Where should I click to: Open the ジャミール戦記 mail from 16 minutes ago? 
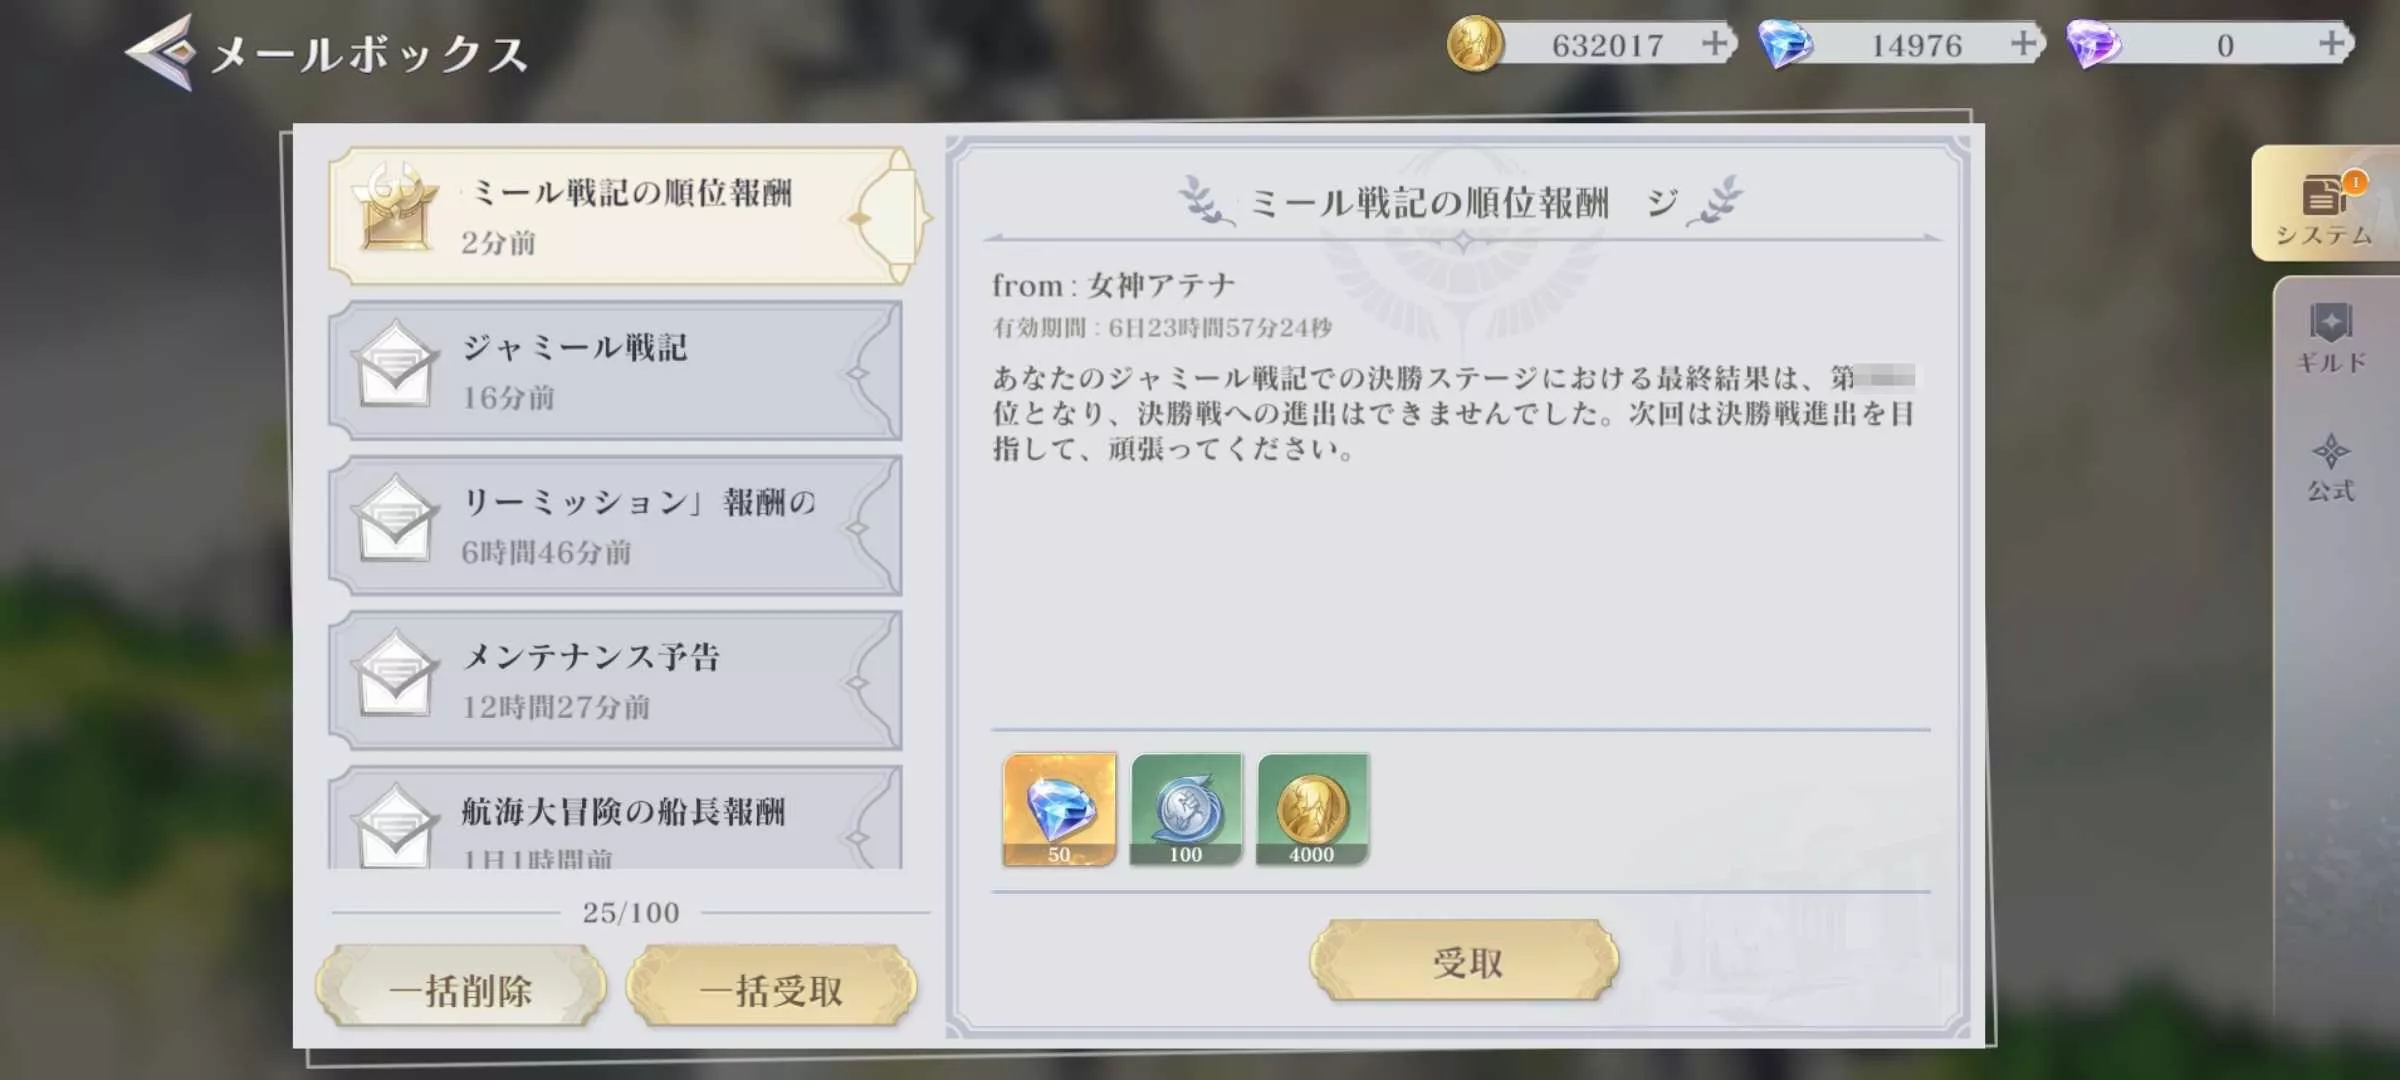click(x=615, y=371)
